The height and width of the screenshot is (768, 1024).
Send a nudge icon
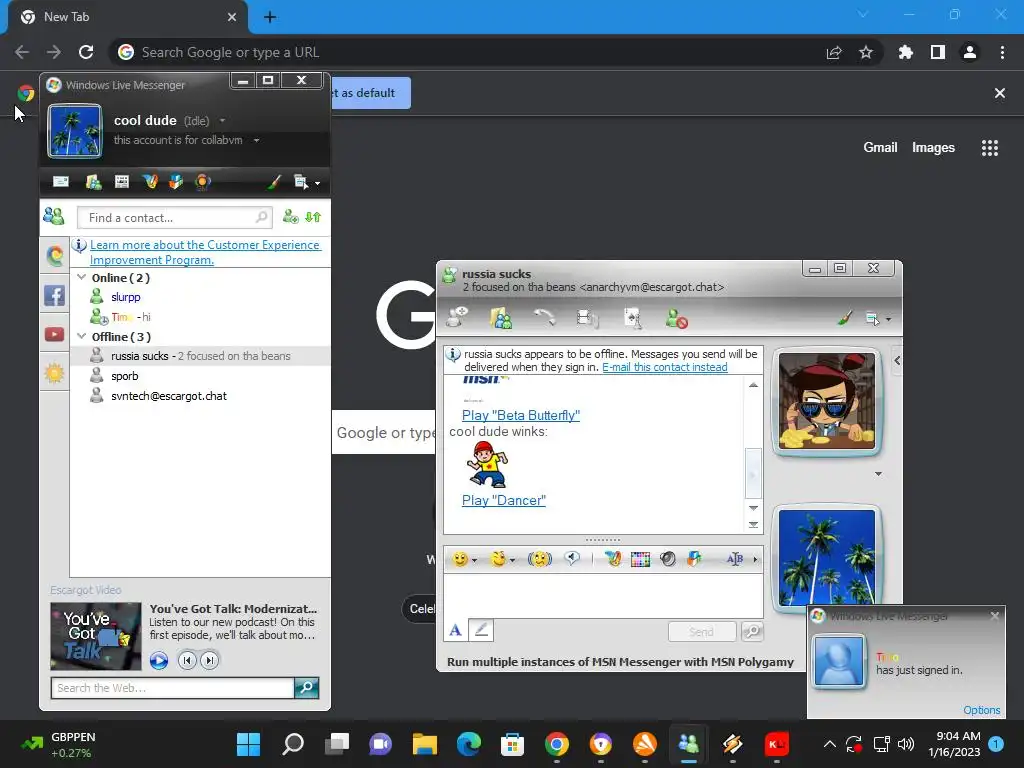coord(540,559)
